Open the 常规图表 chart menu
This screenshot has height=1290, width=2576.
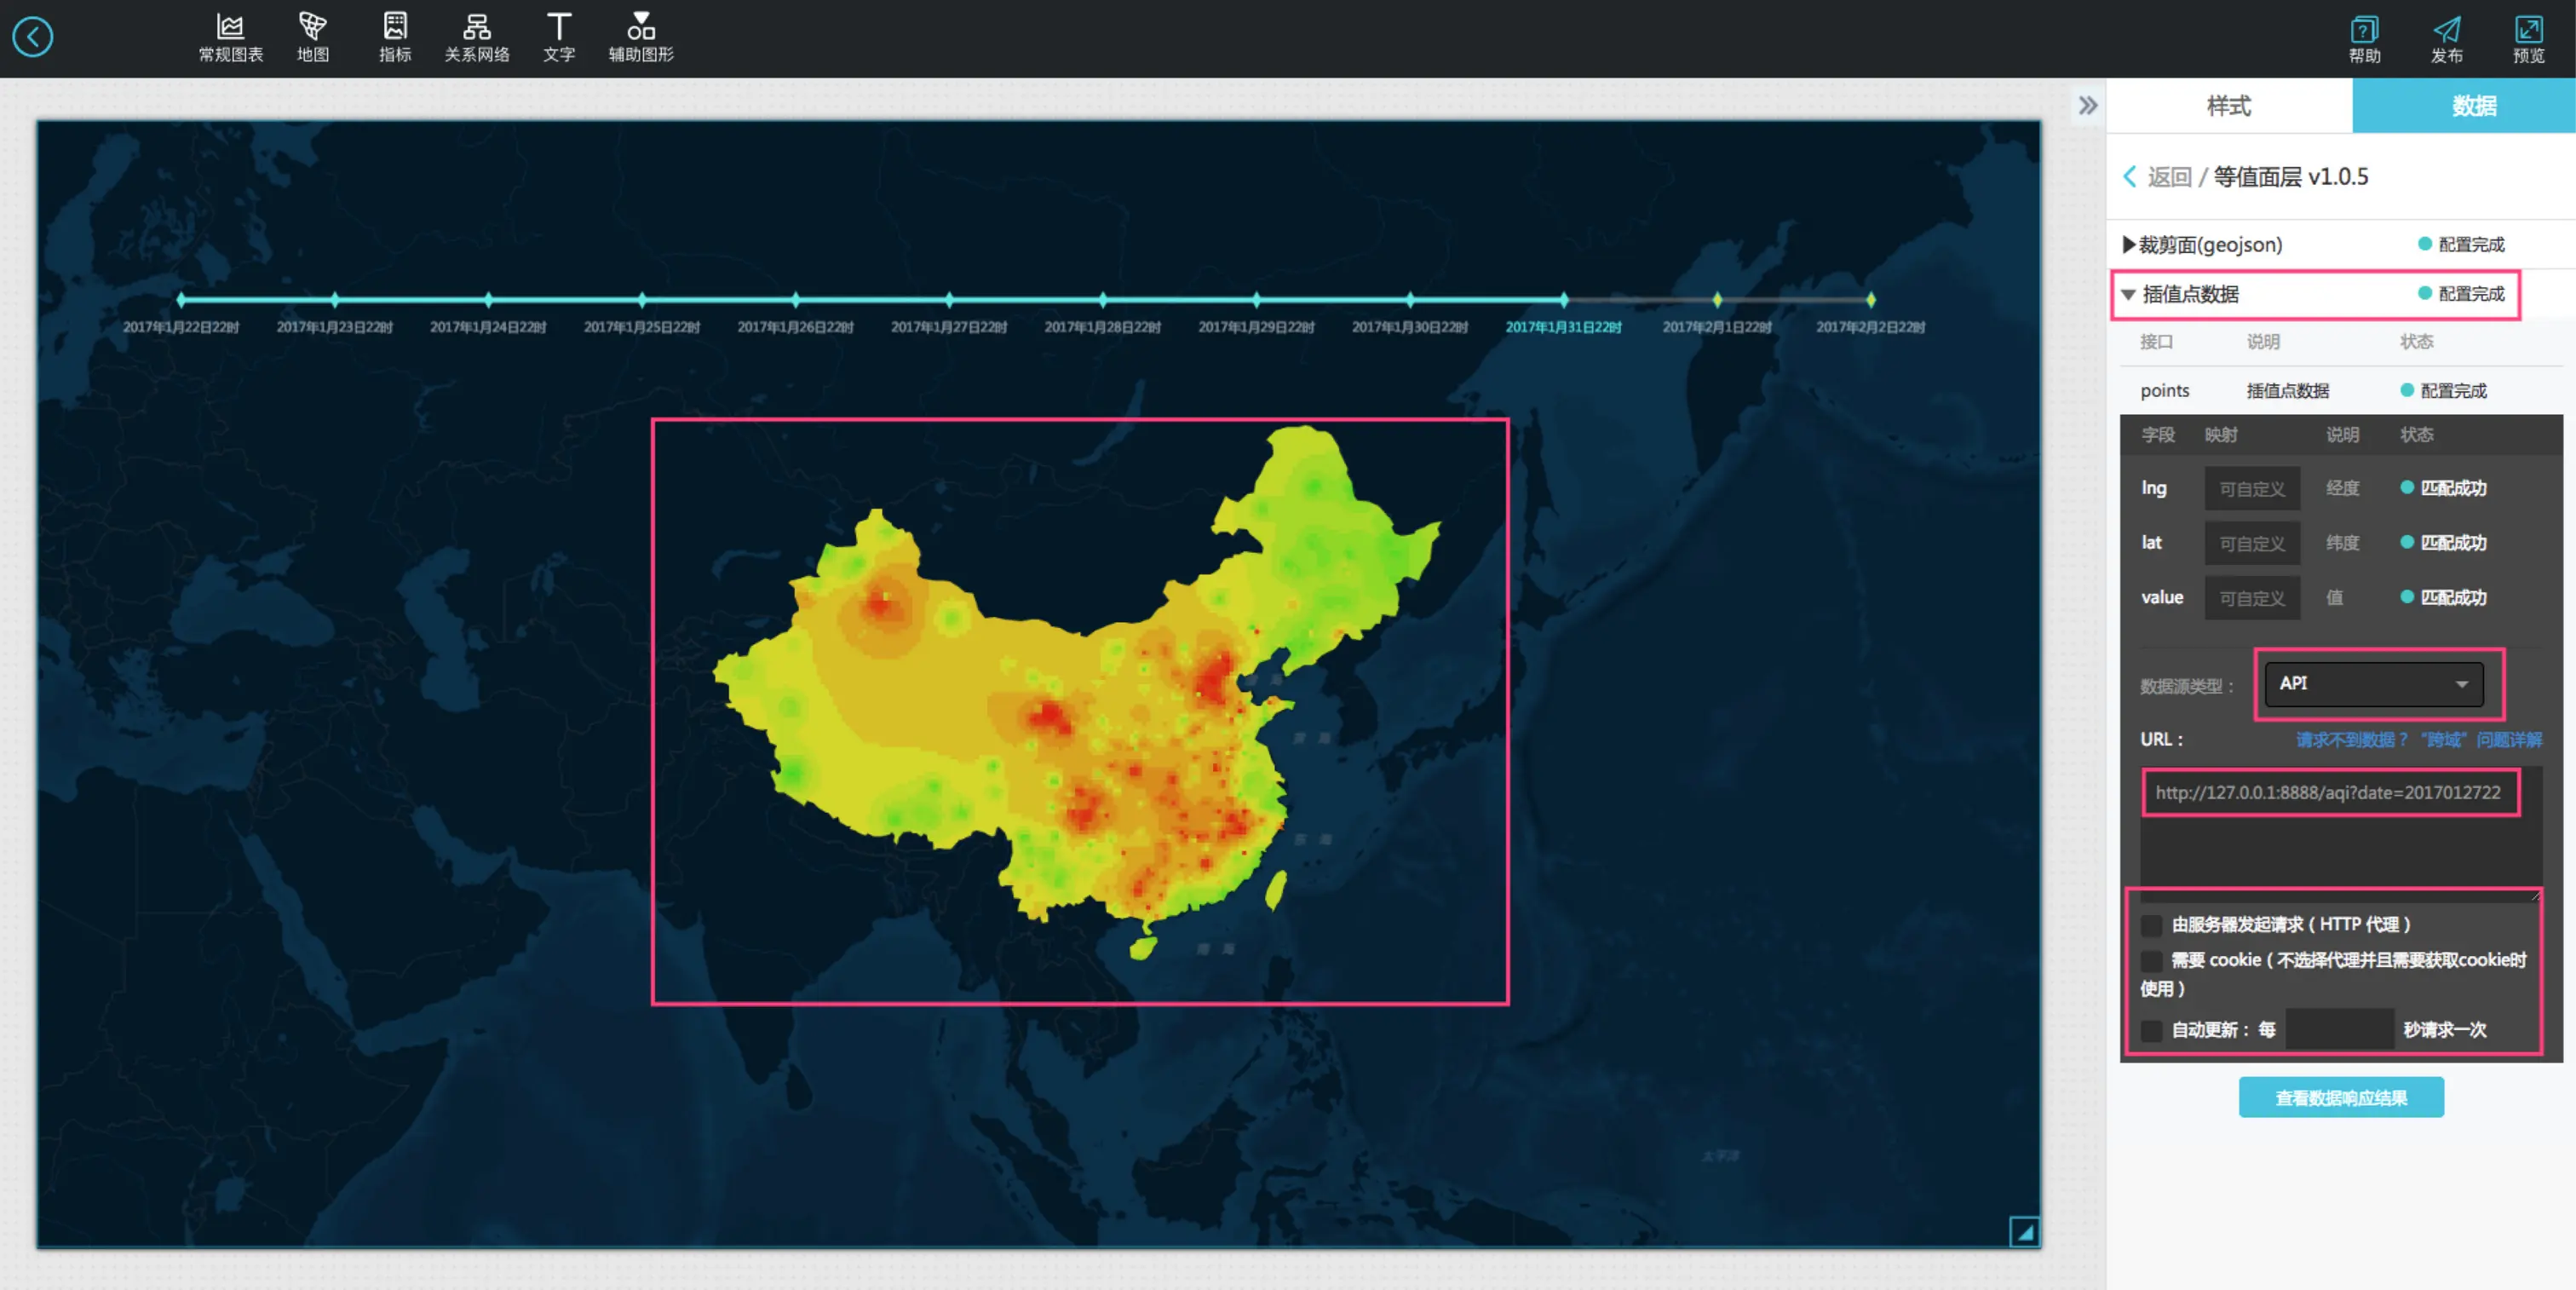(x=230, y=38)
